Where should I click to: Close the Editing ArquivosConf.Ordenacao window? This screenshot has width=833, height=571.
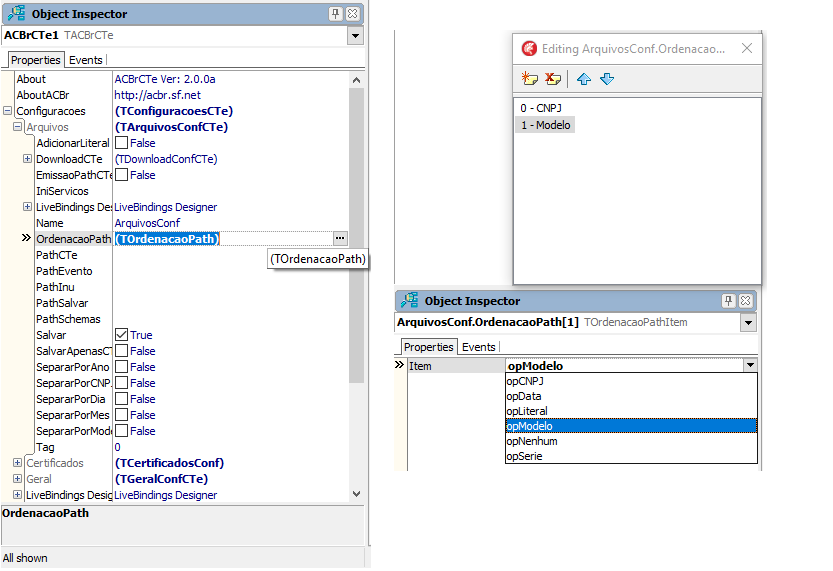tap(747, 48)
